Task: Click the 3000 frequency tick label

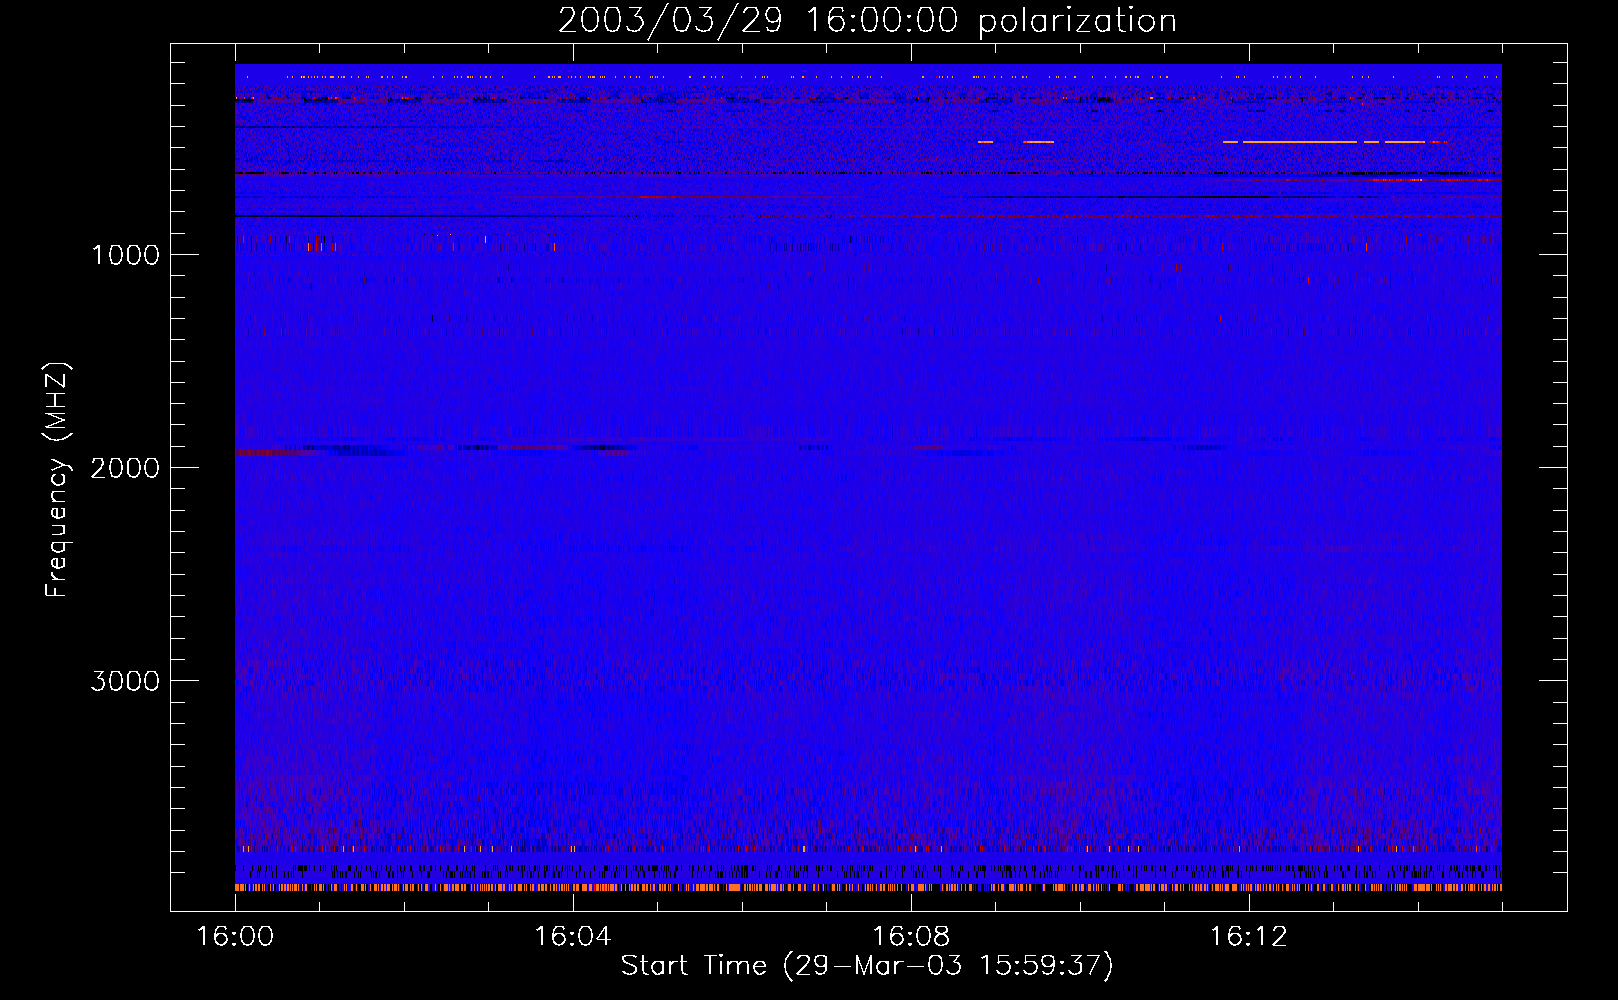Action: [125, 681]
